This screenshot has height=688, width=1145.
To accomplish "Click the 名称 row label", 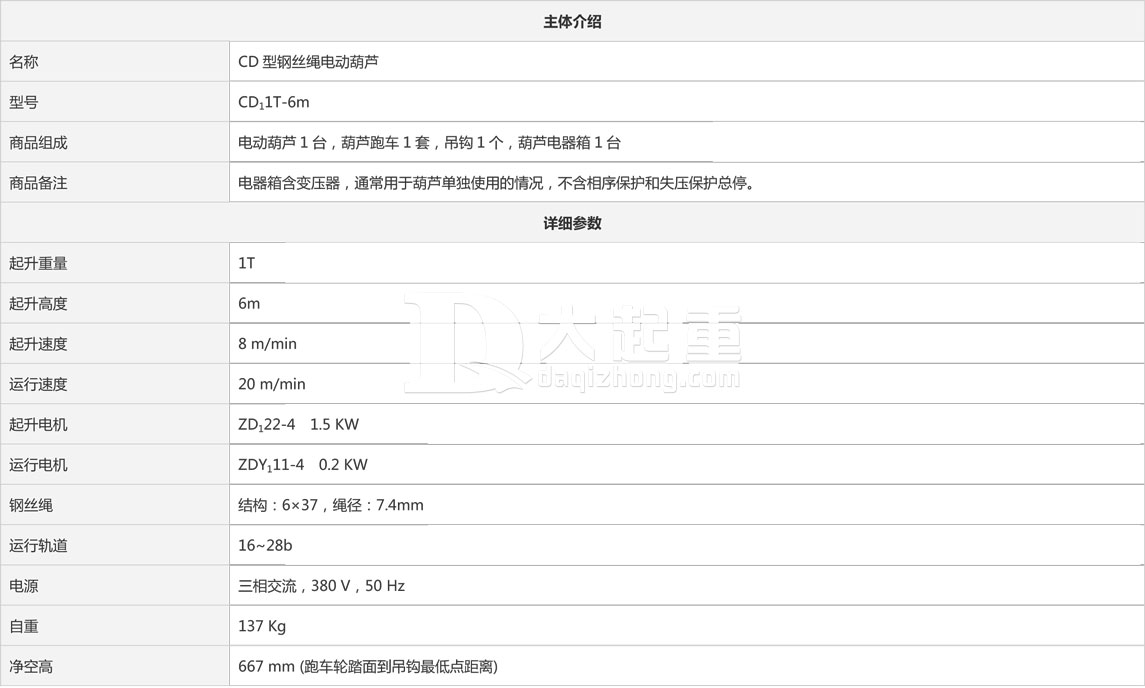I will (x=23, y=62).
